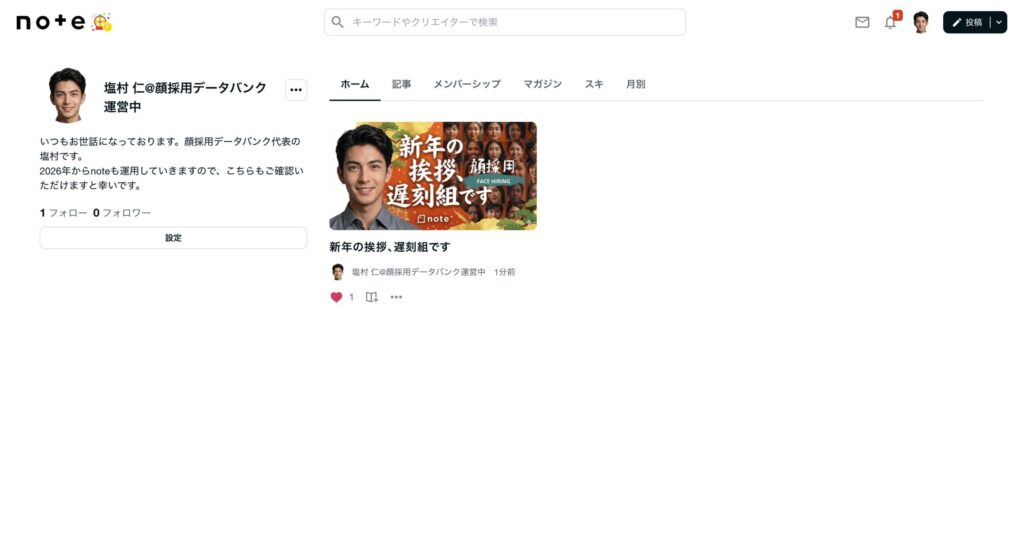Open the account avatar menu in the header

tap(921, 22)
